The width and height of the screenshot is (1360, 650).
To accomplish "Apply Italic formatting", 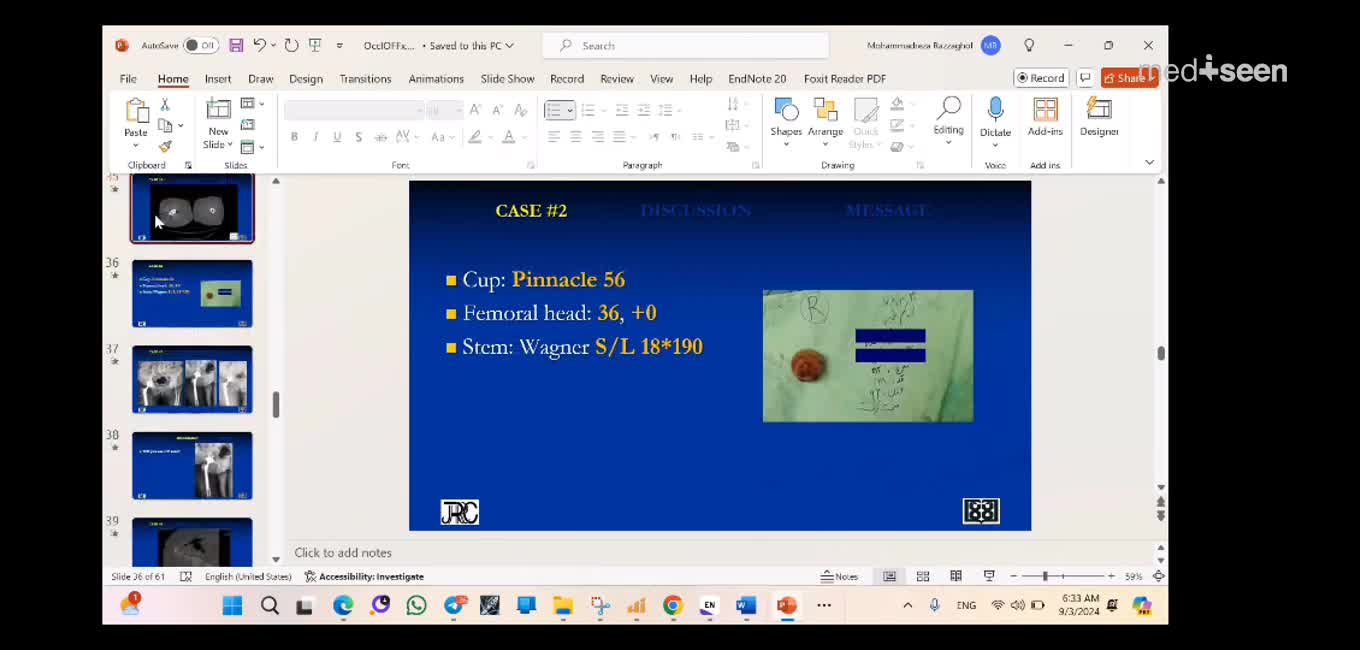I will click(x=316, y=137).
